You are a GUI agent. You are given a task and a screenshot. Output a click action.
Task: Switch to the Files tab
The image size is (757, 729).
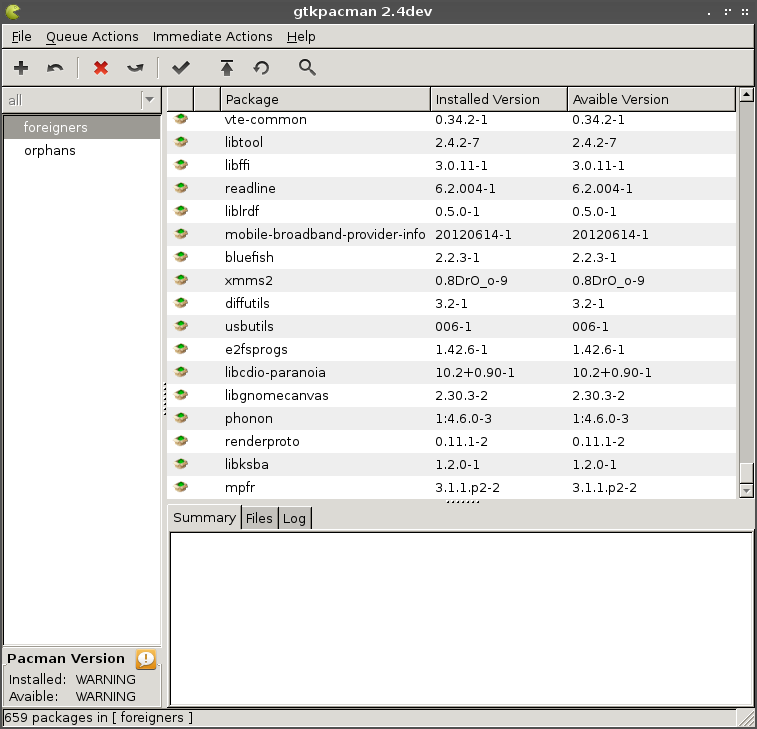[259, 519]
